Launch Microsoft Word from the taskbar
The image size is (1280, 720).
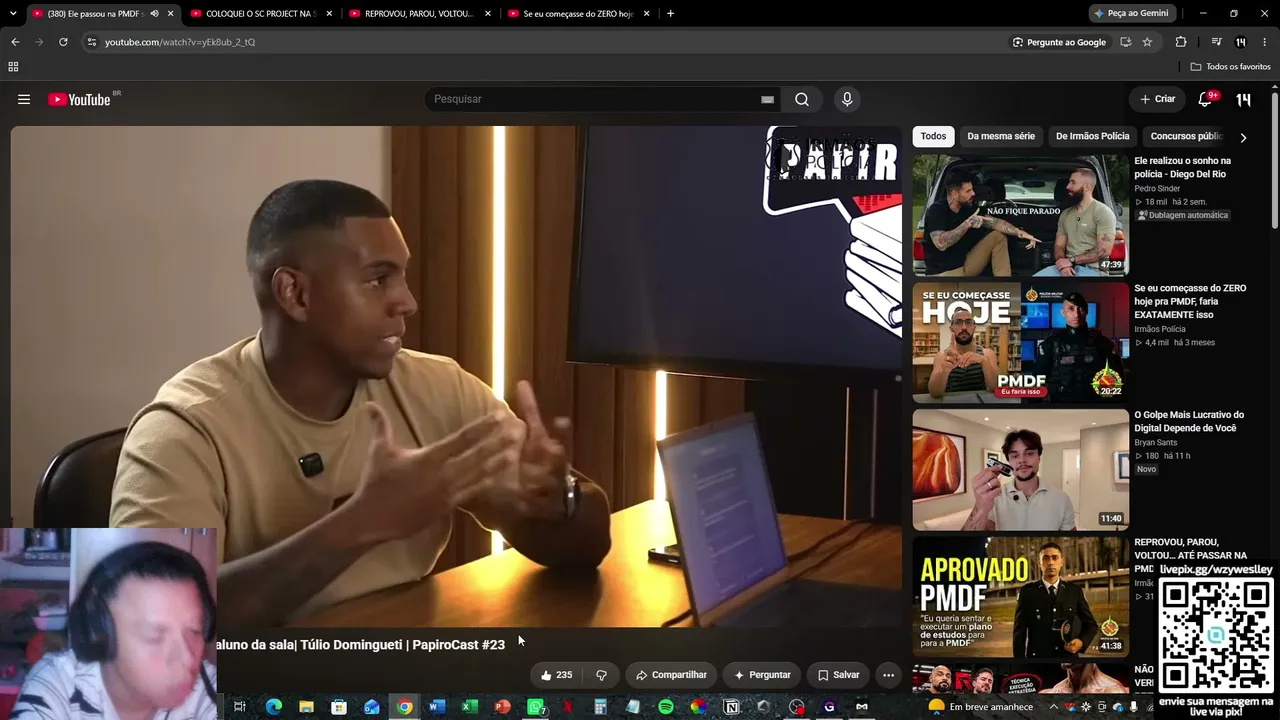click(x=437, y=707)
